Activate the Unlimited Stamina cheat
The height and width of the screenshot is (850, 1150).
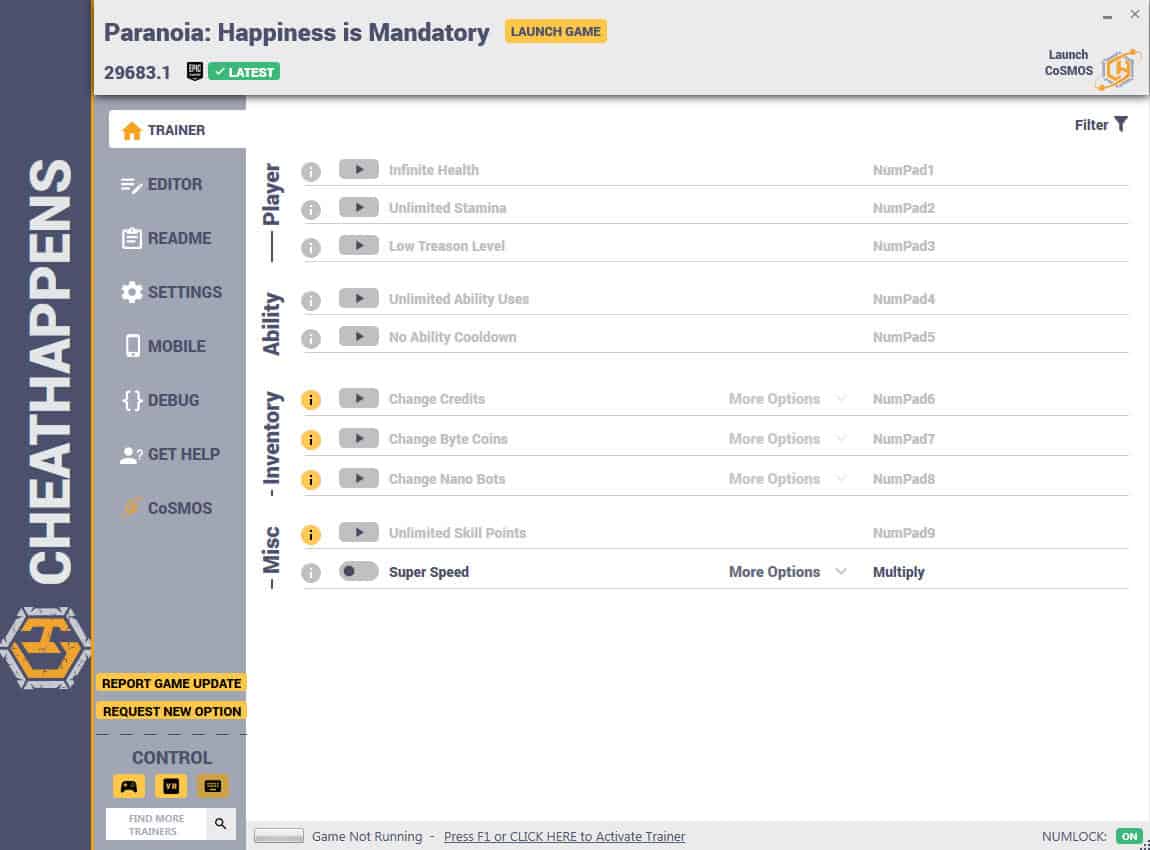click(x=359, y=208)
